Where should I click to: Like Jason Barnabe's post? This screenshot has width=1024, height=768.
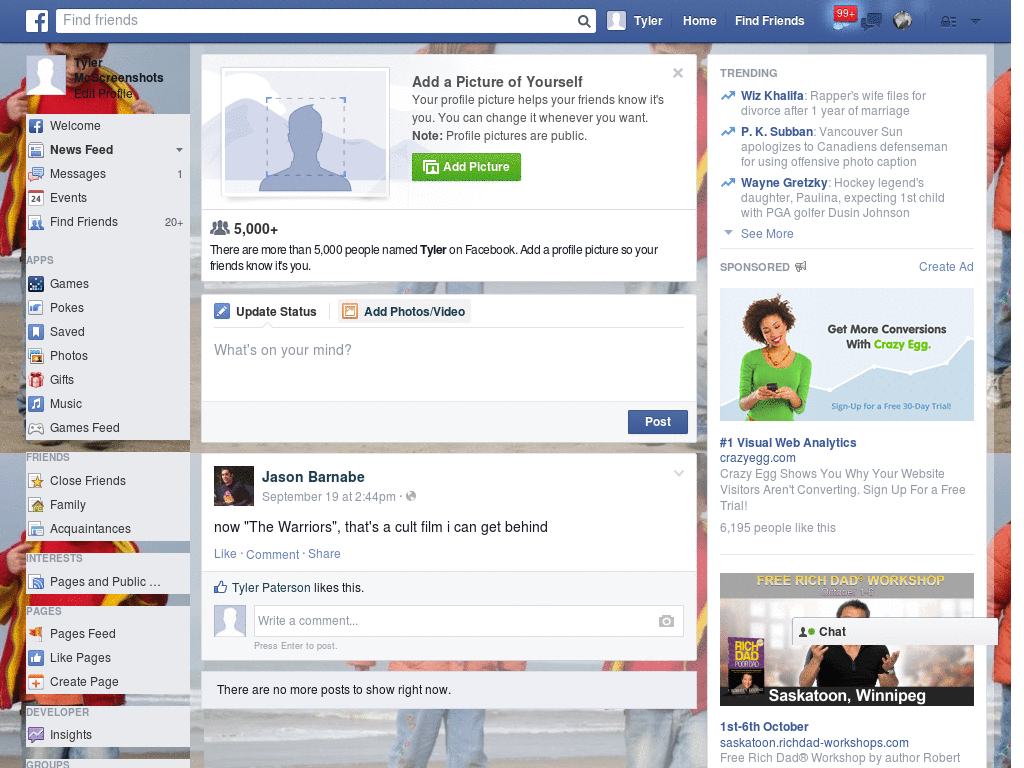[x=225, y=554]
